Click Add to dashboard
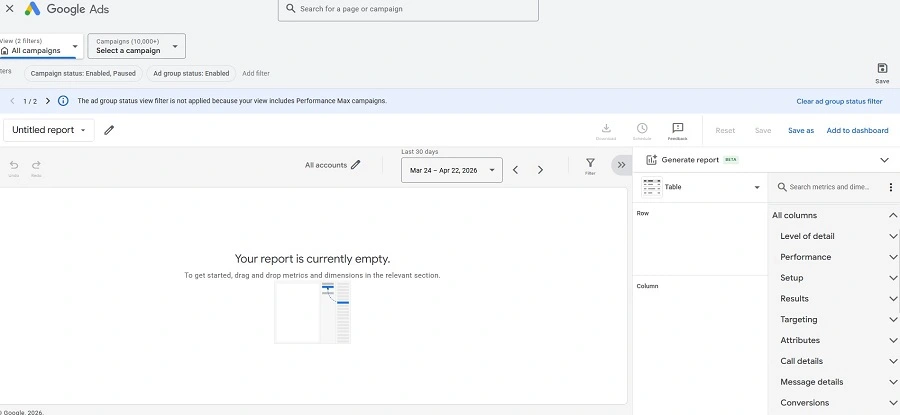900x415 pixels. tap(857, 130)
